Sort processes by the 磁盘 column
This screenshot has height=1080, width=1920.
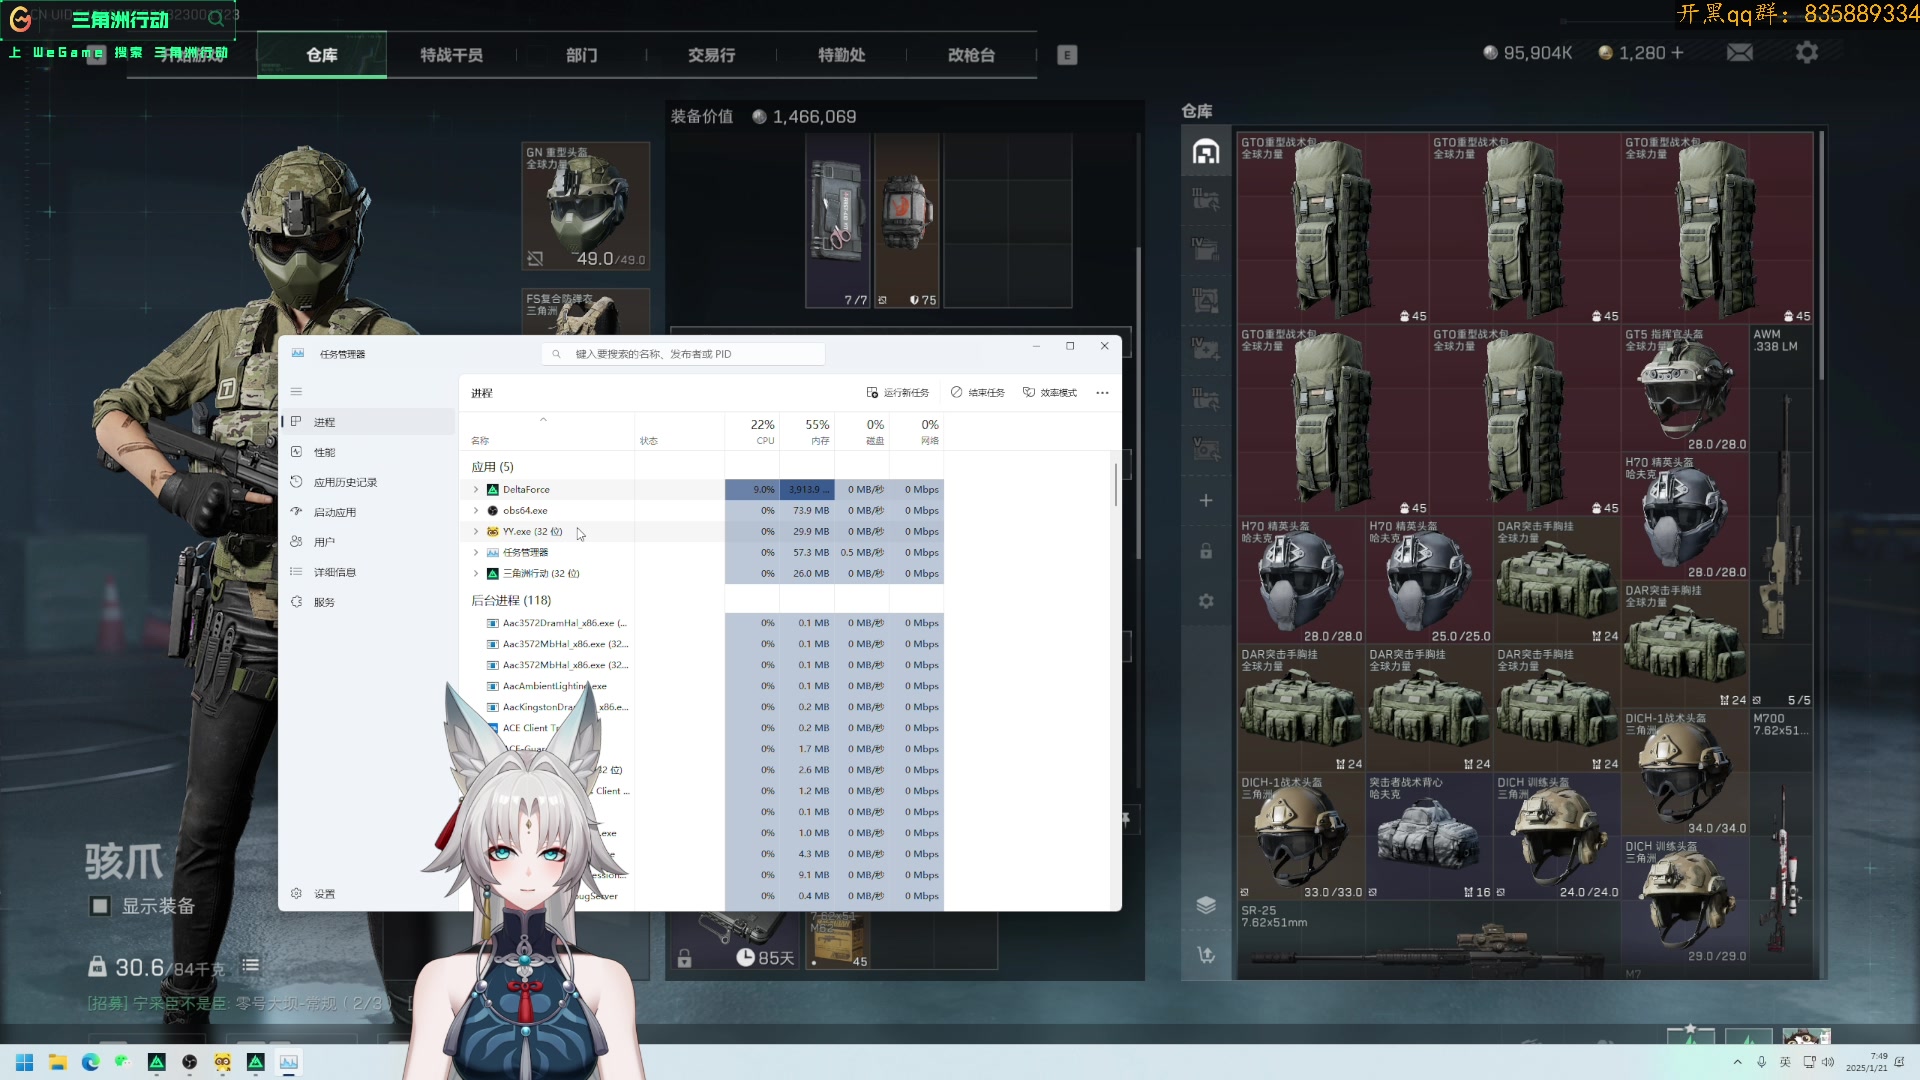point(862,432)
